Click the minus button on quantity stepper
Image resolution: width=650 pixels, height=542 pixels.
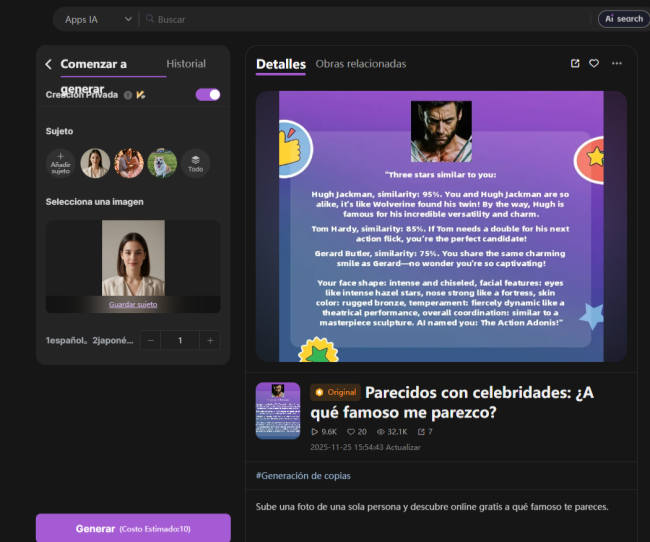tap(151, 340)
